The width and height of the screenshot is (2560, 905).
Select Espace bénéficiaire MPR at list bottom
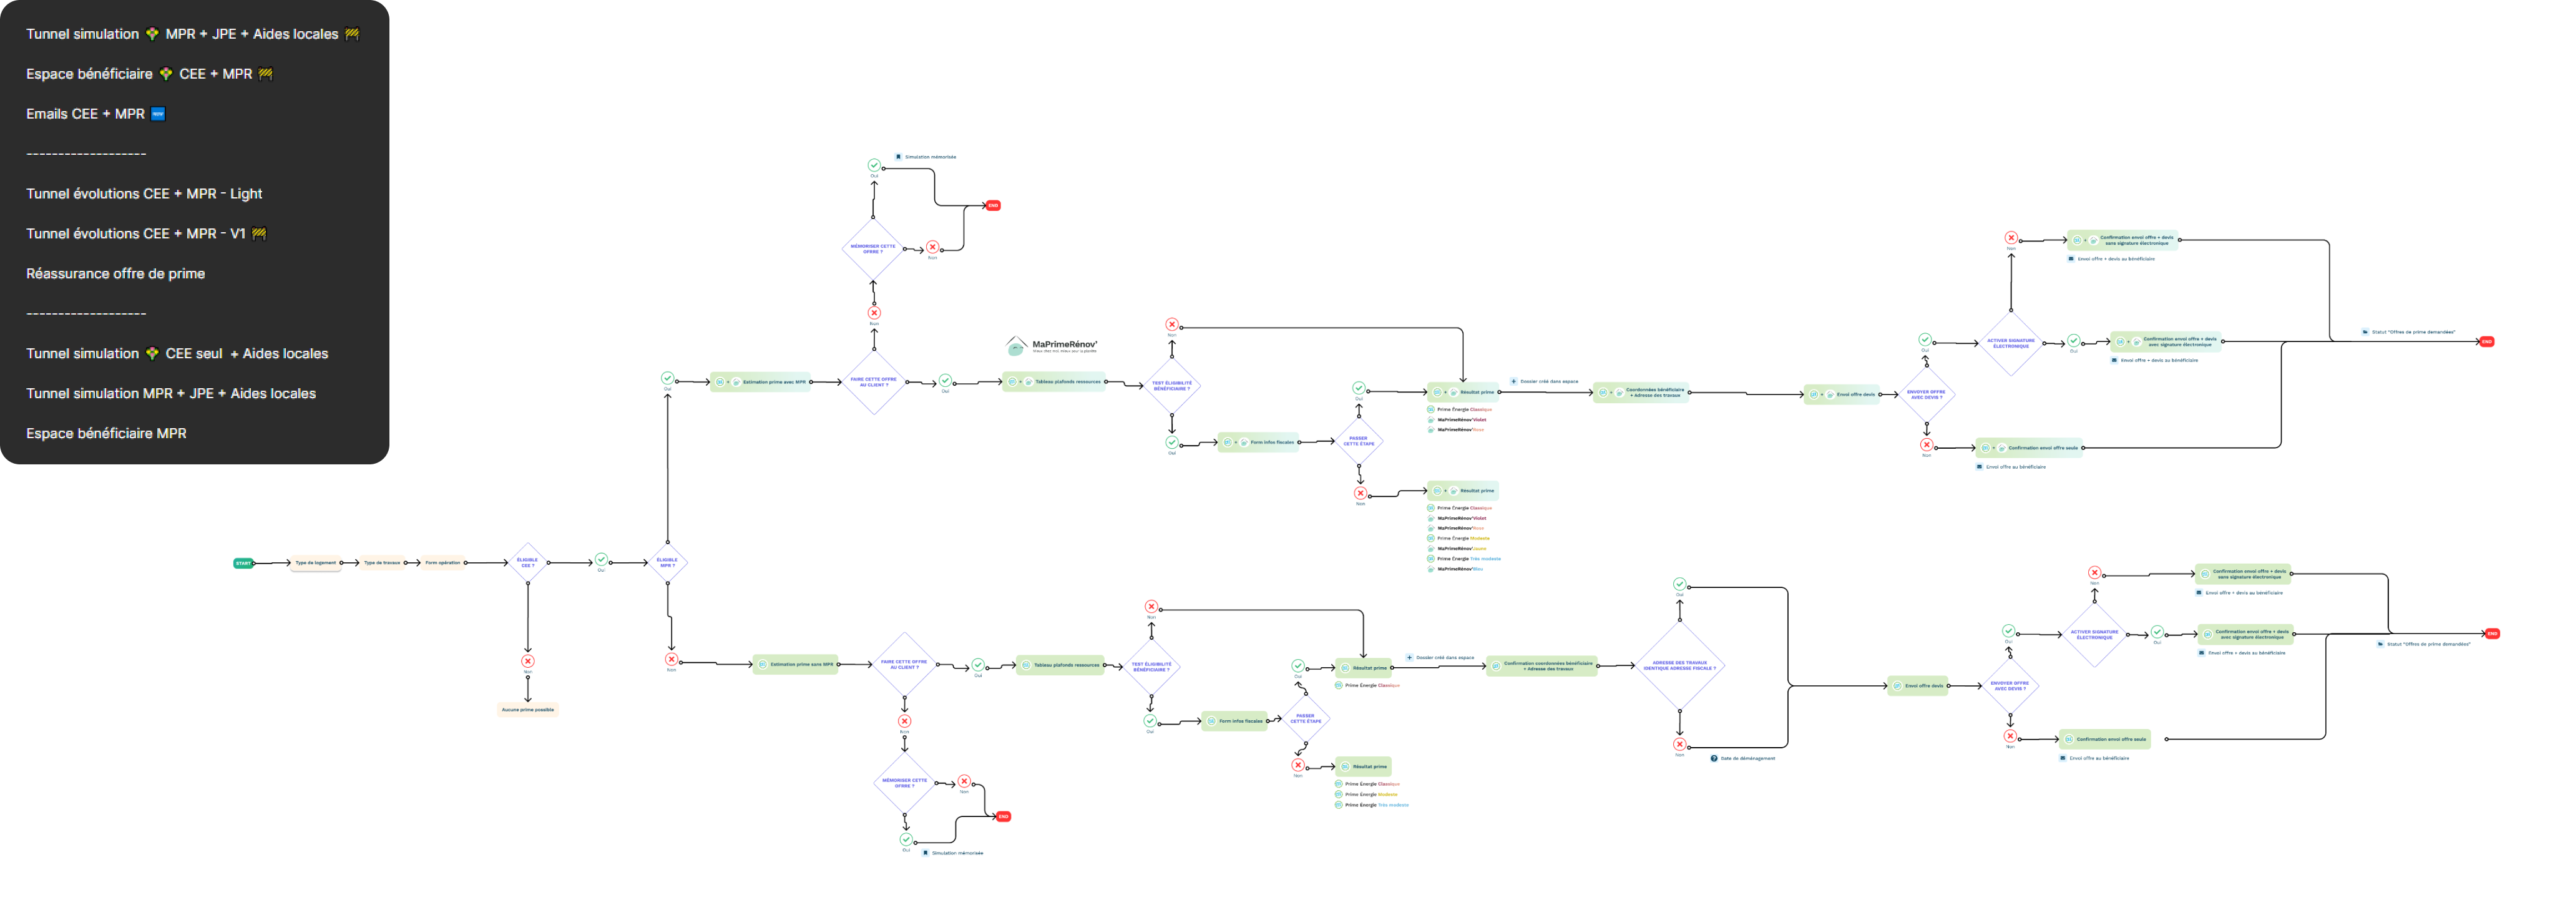pyautogui.click(x=106, y=434)
